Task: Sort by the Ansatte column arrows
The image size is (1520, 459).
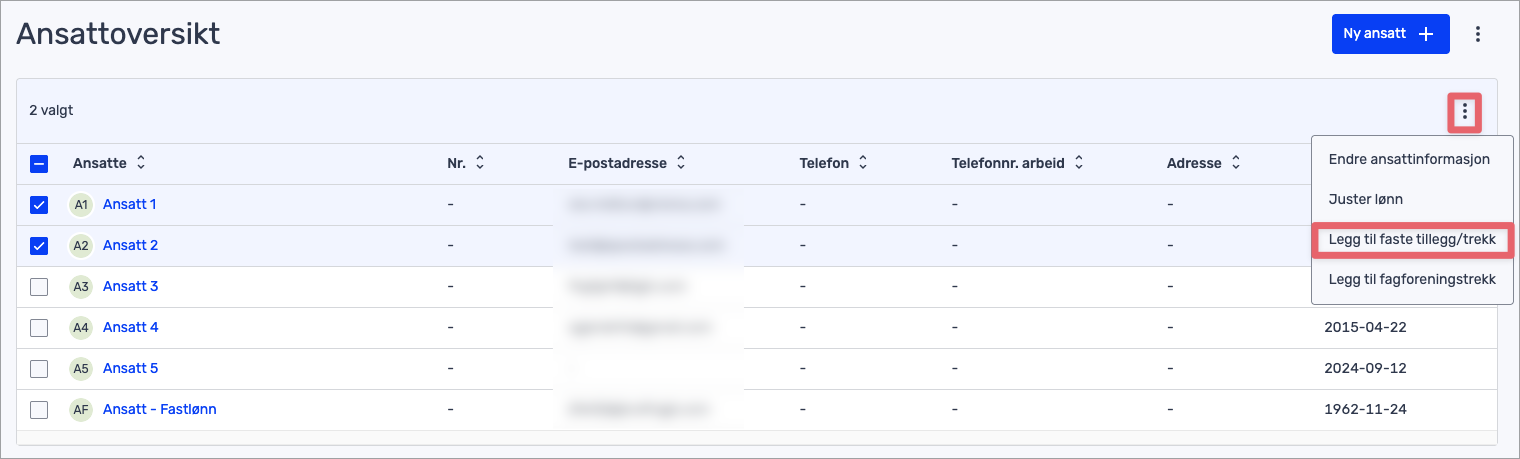Action: coord(141,163)
